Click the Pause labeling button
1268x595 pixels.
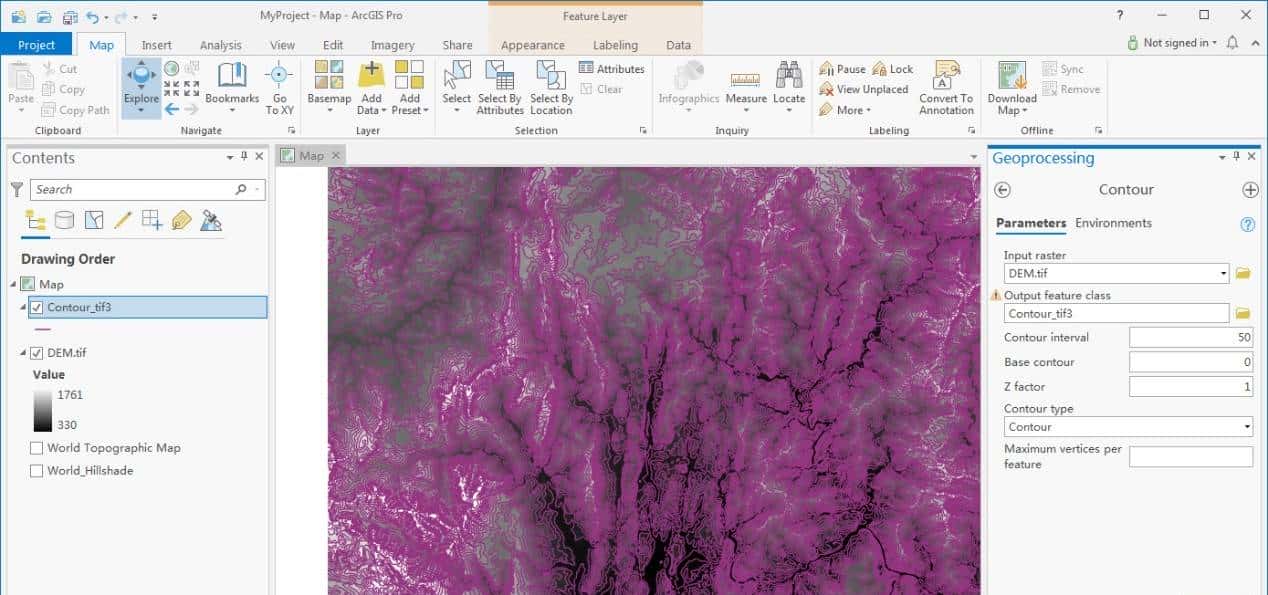click(841, 68)
